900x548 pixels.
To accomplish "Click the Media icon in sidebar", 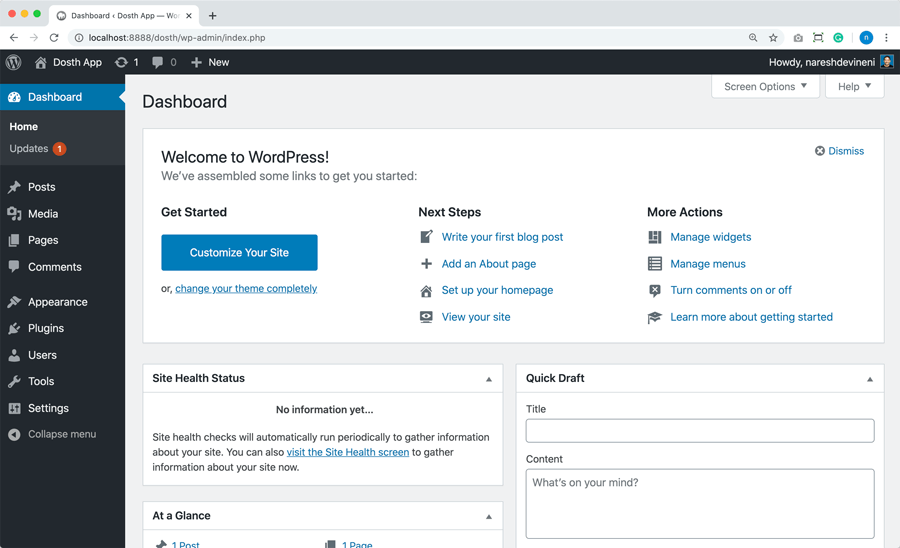I will point(14,214).
